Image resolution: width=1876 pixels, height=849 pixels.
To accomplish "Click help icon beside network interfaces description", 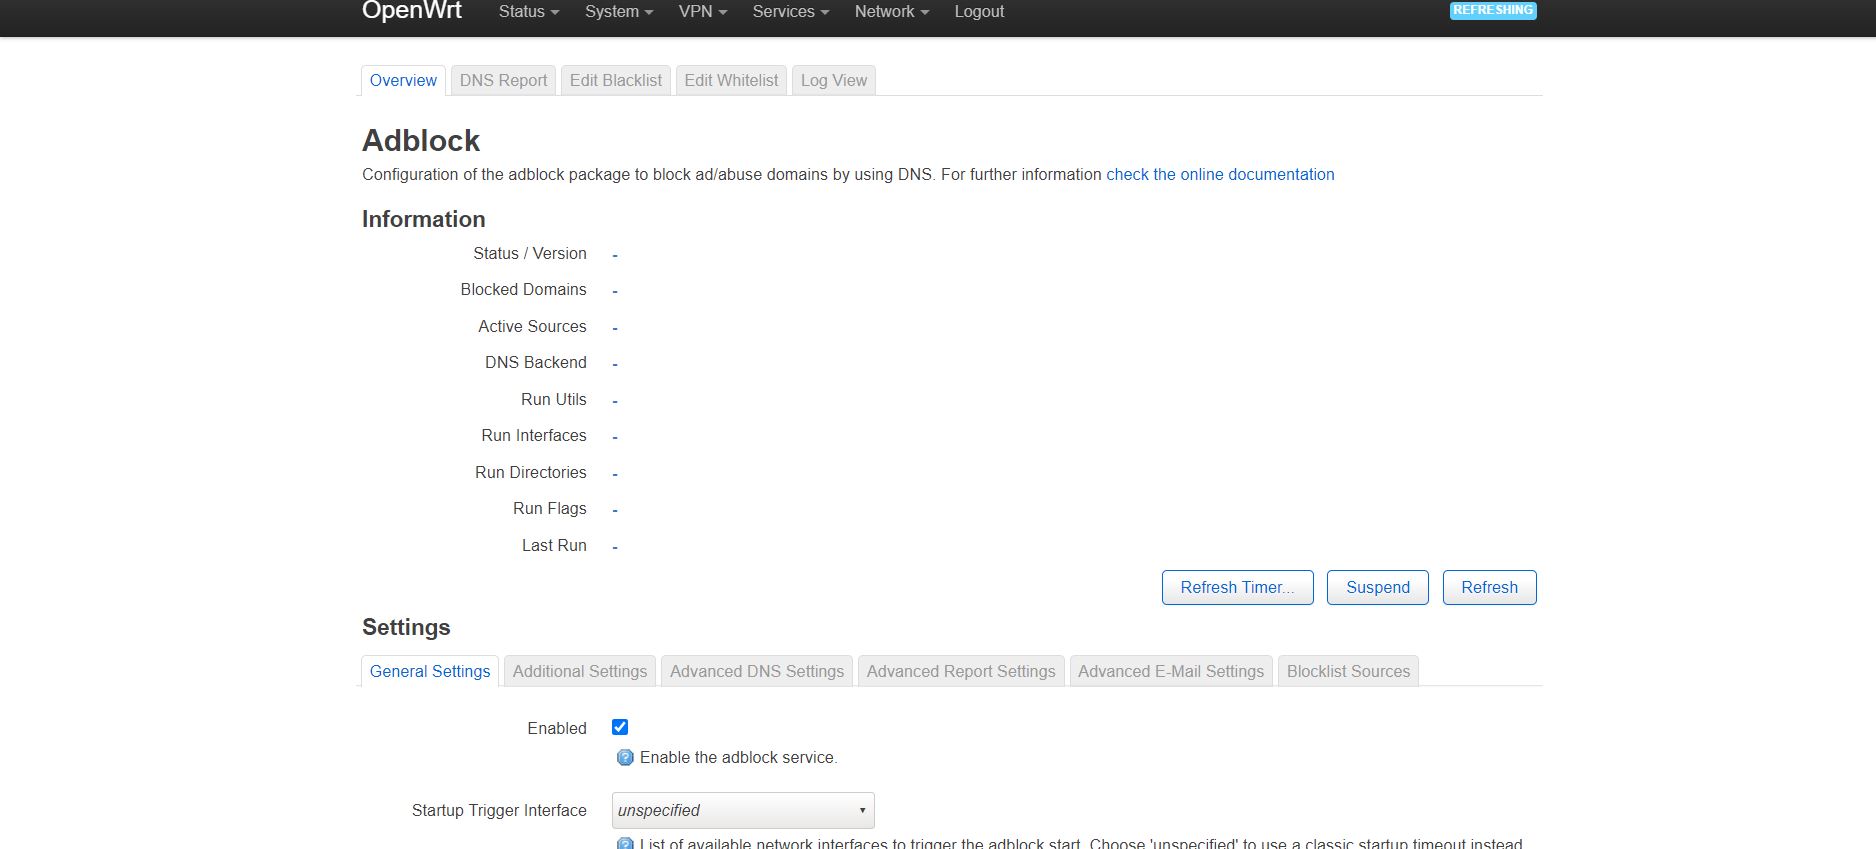I will 625,844.
